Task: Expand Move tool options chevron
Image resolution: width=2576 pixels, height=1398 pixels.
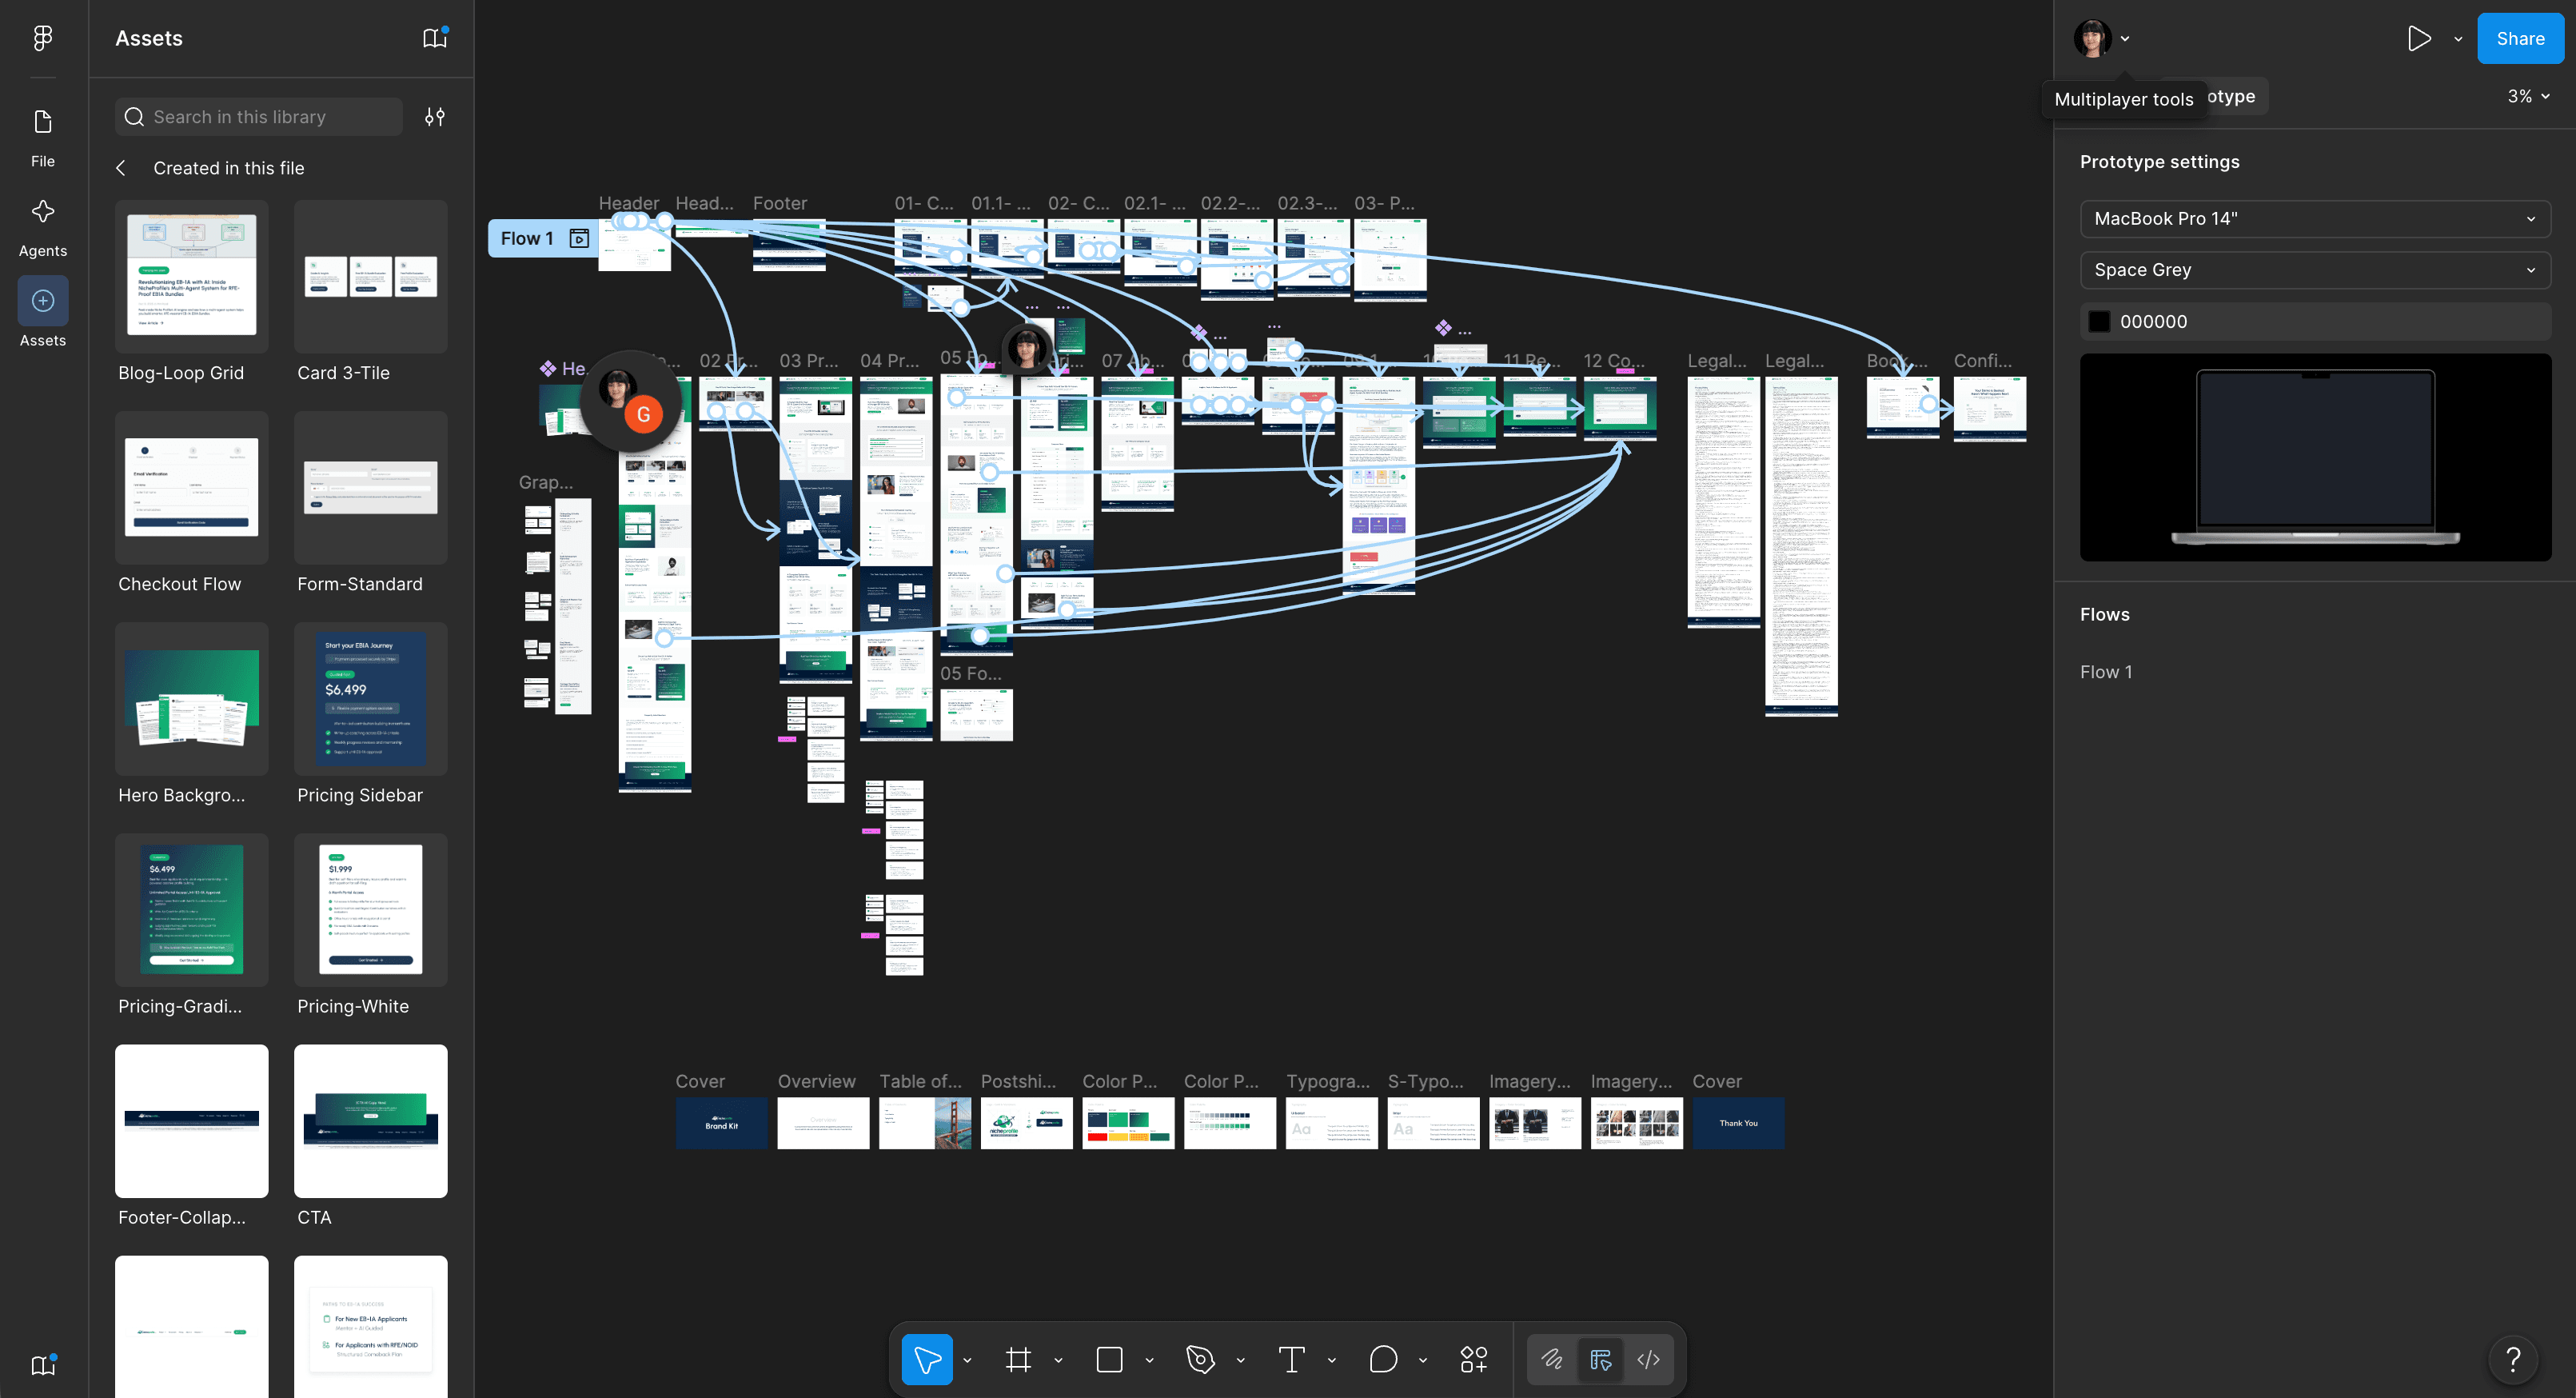Action: point(967,1360)
